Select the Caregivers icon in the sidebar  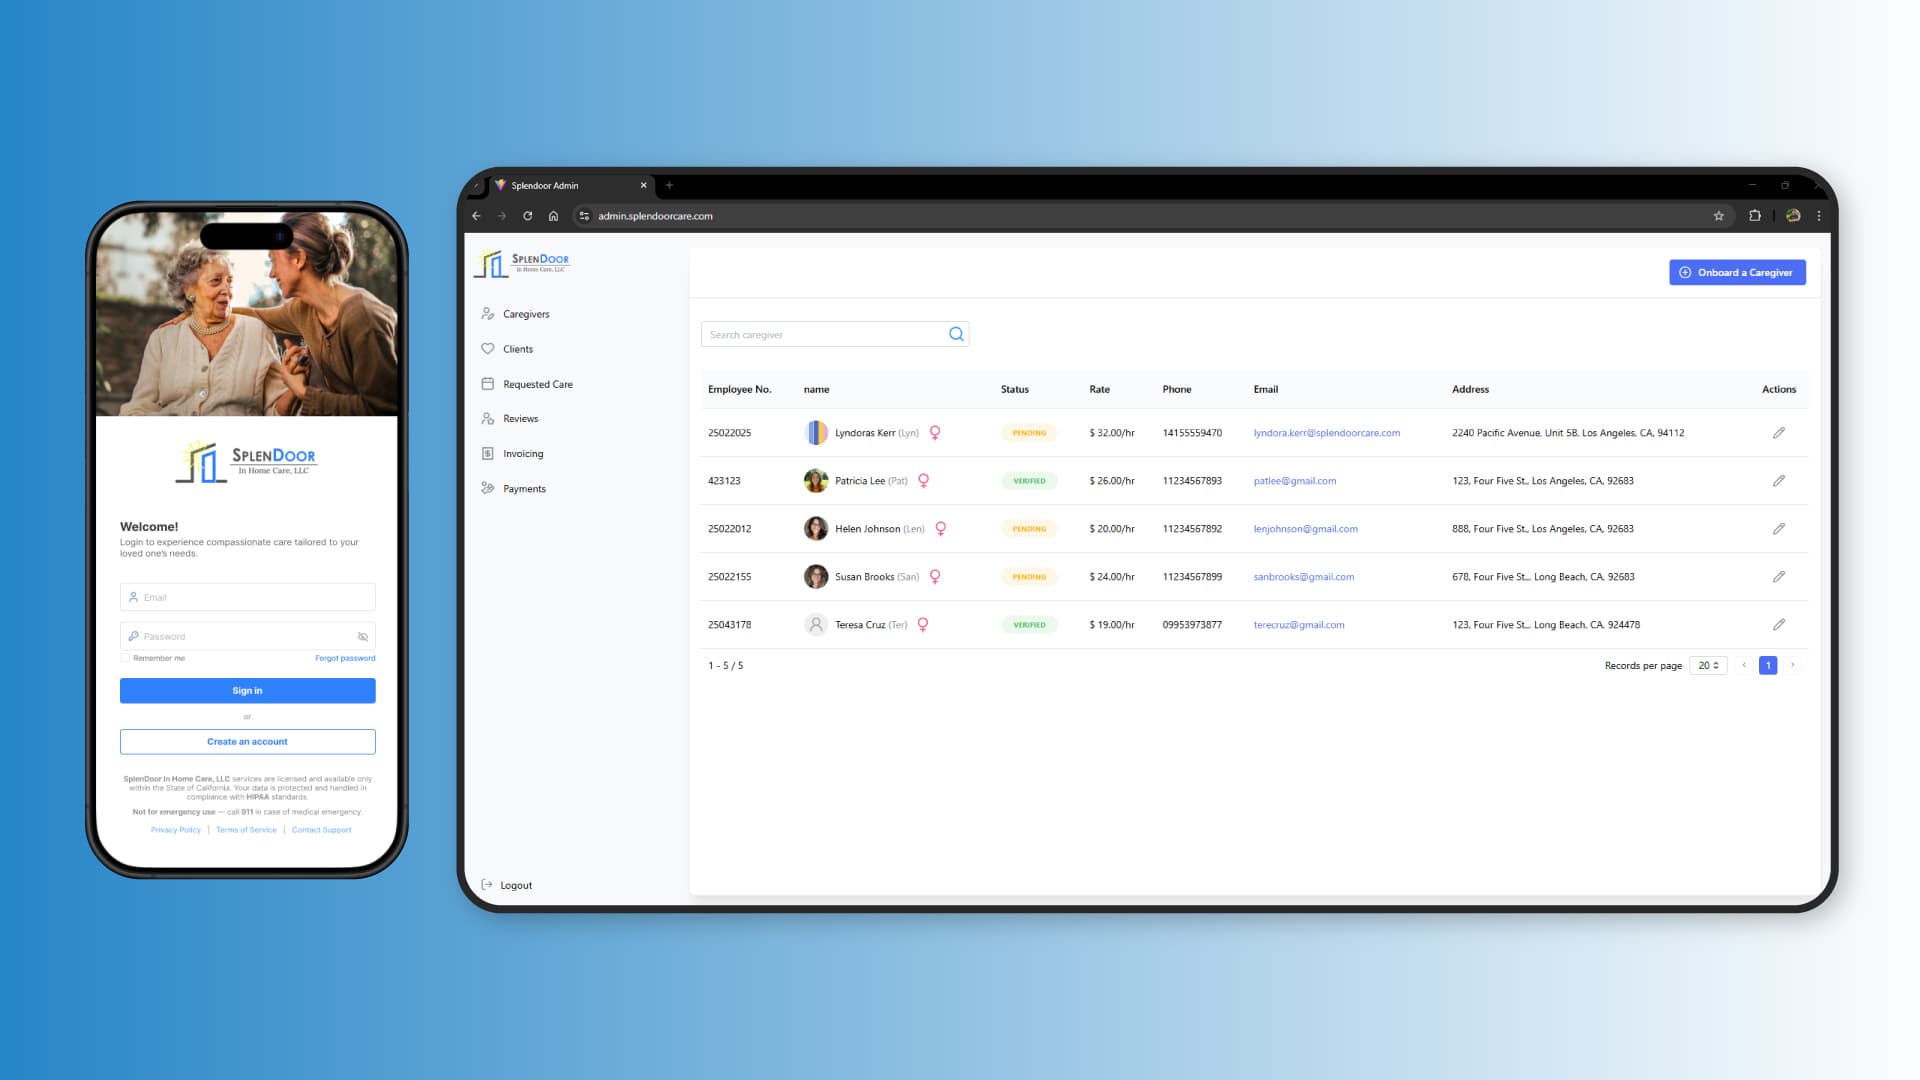point(487,313)
